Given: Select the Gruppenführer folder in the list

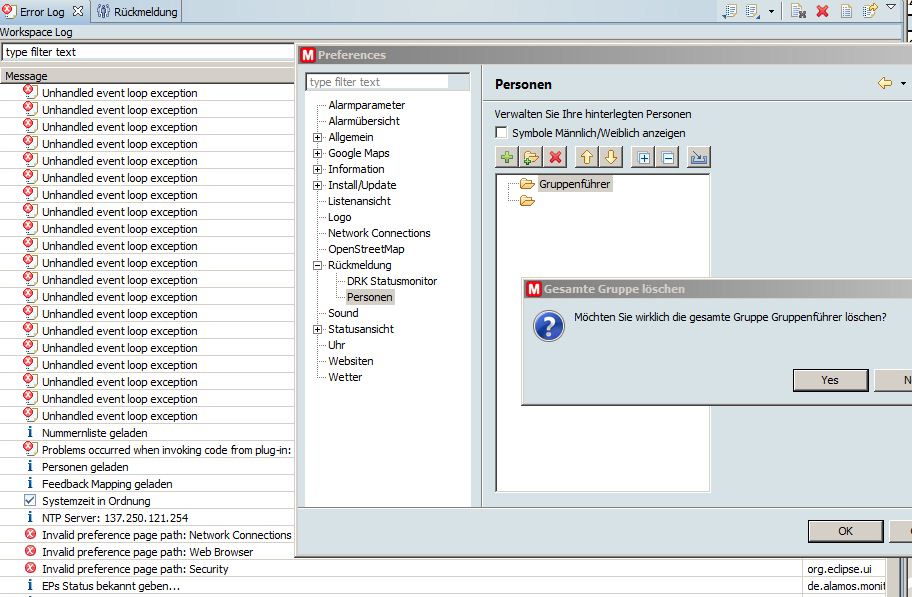Looking at the screenshot, I should click(x=573, y=184).
